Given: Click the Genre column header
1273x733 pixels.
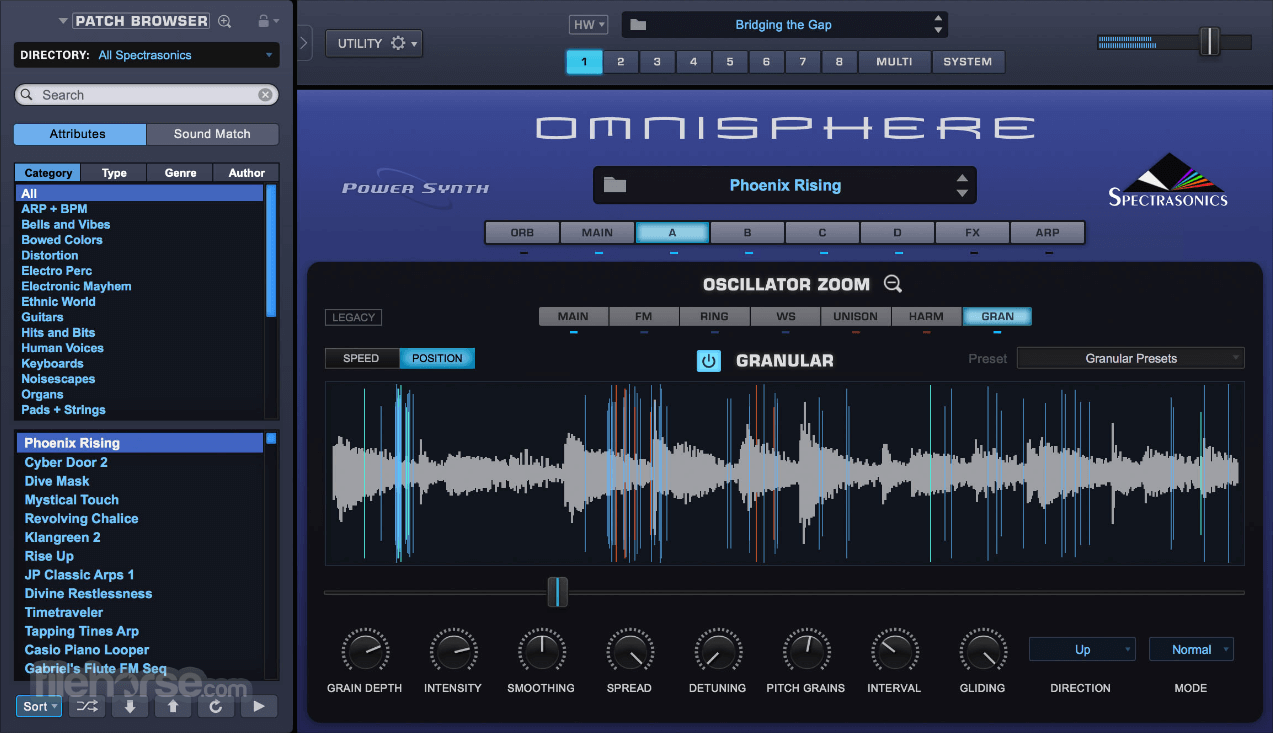Looking at the screenshot, I should [x=180, y=173].
